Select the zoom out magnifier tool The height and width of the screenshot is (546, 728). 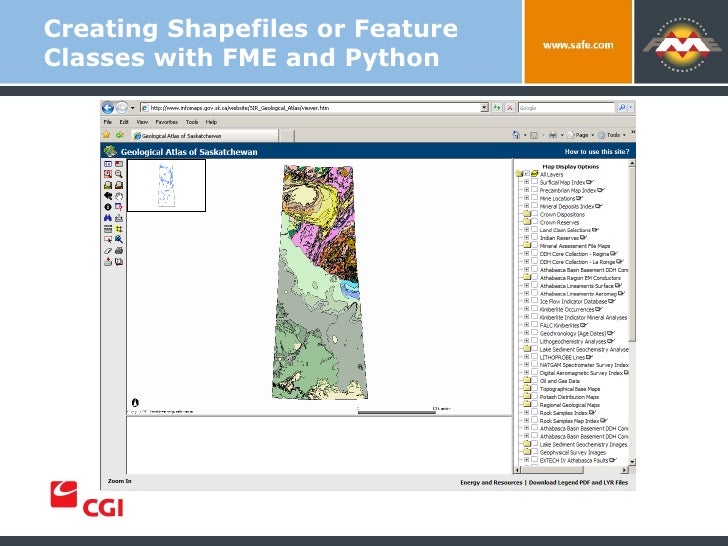119,174
